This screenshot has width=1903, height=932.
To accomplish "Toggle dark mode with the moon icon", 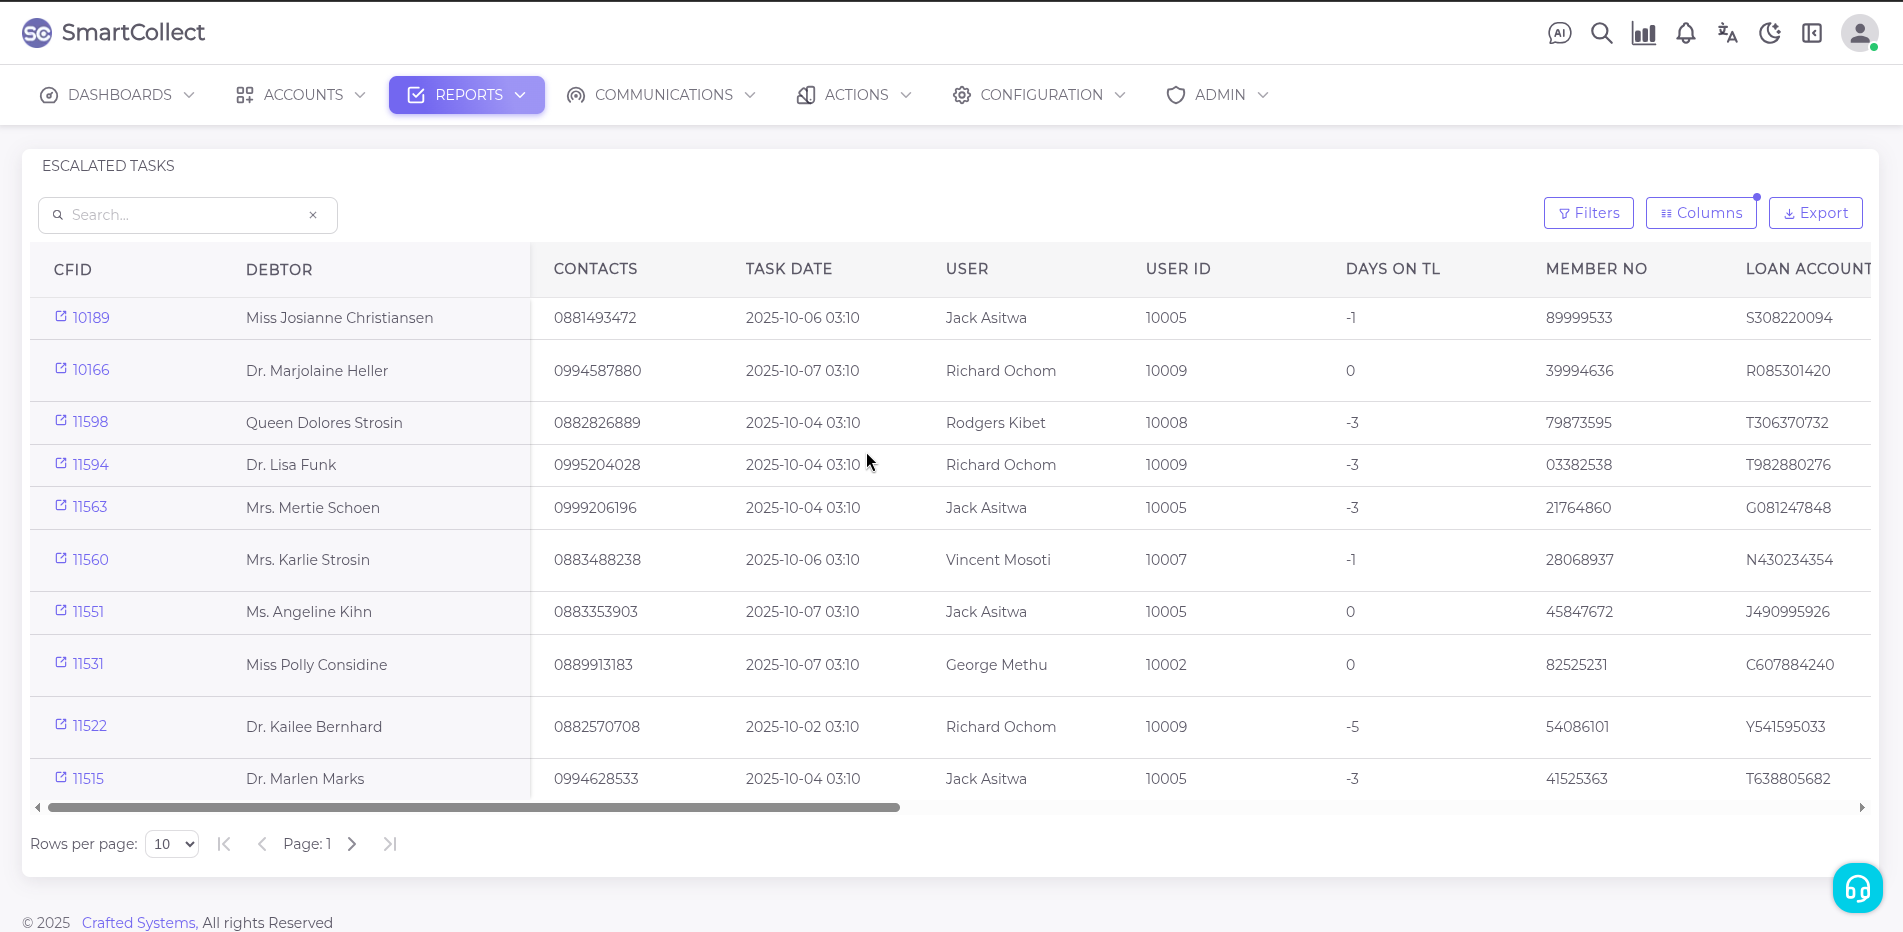I will [x=1769, y=33].
